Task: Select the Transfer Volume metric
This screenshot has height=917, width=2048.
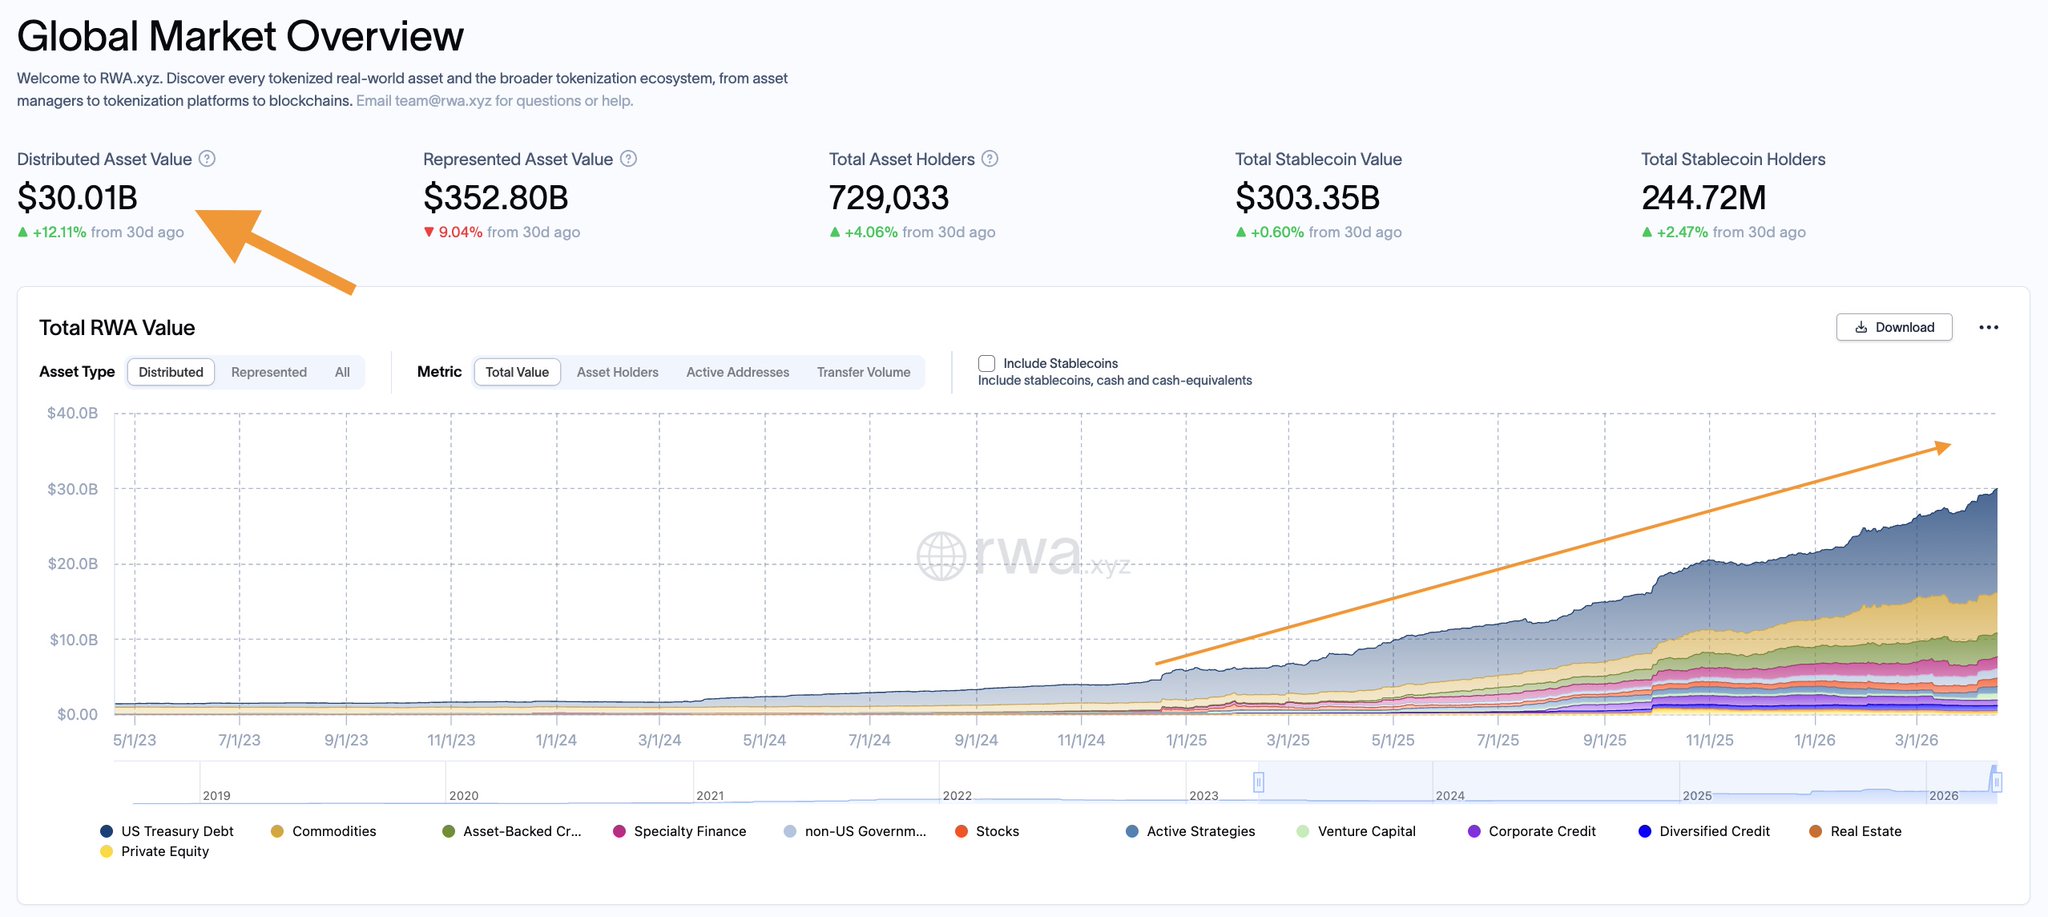Action: click(863, 372)
